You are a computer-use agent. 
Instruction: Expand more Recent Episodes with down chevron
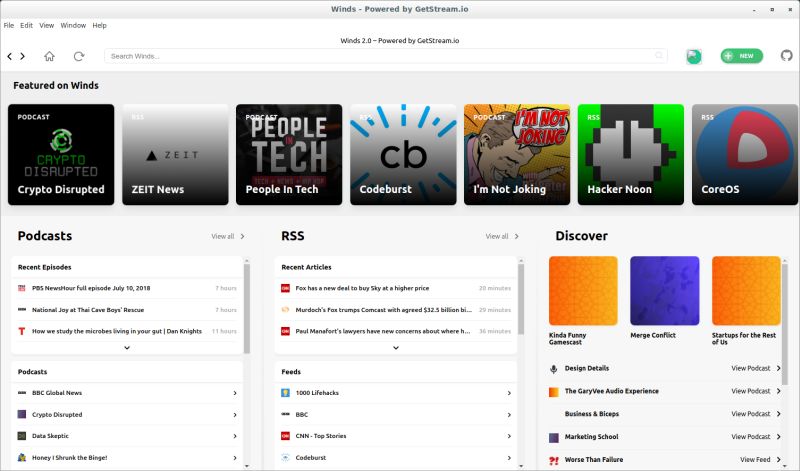(127, 348)
